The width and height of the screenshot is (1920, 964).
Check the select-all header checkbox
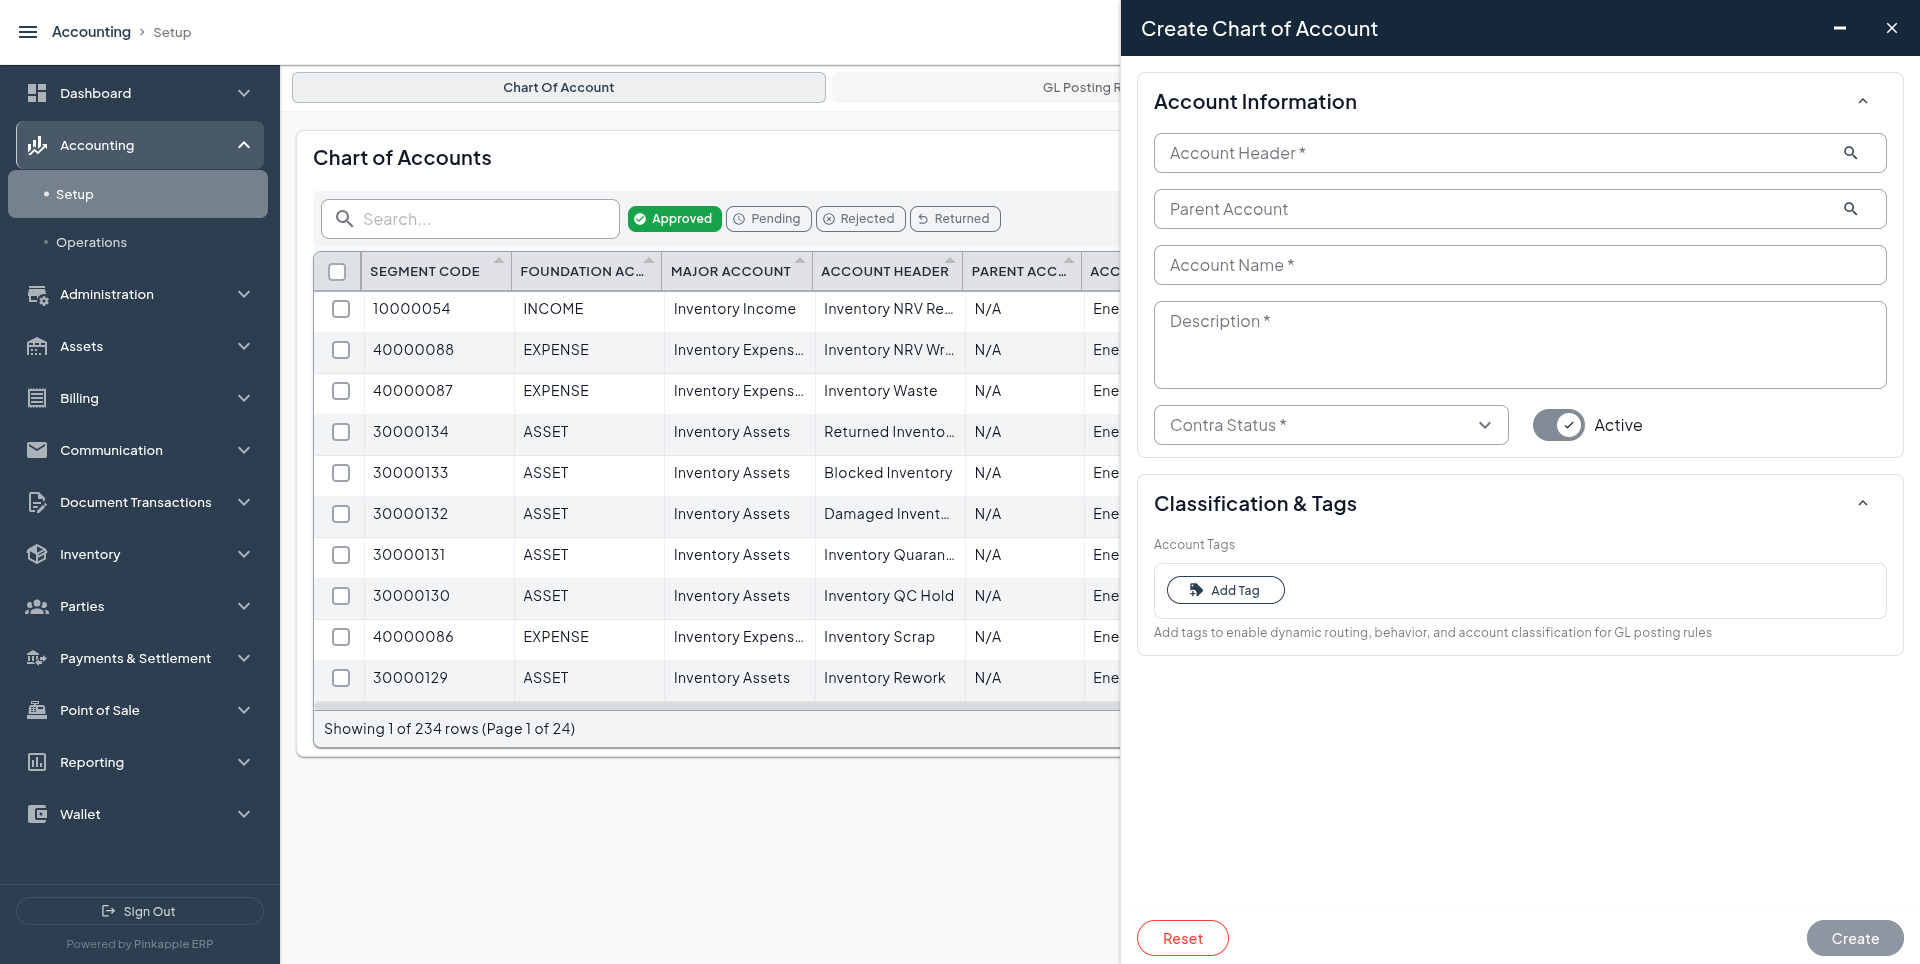pos(337,272)
